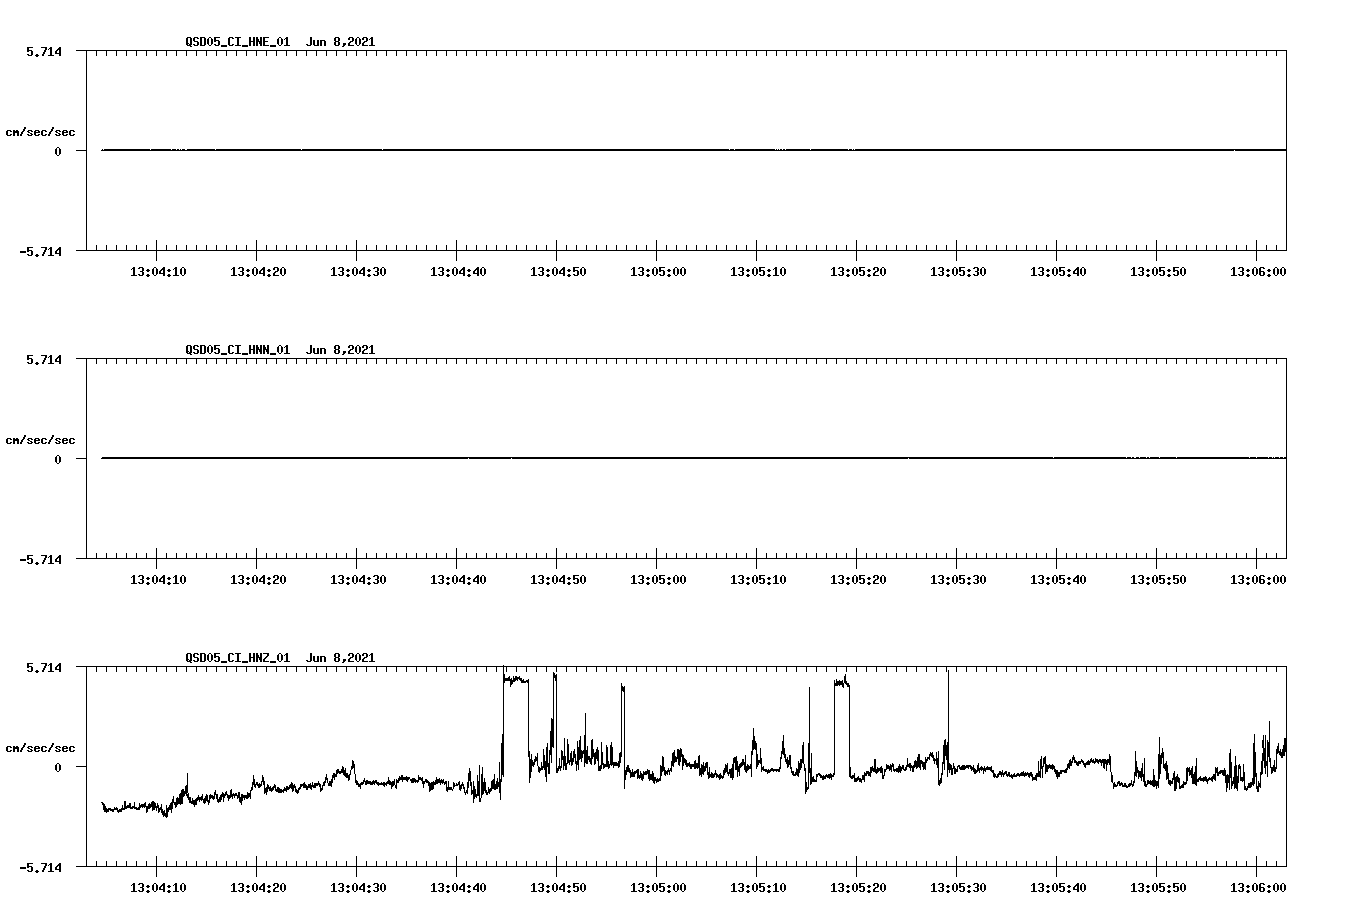
Task: Click the 0 axis label of HNN plot
Action: pyautogui.click(x=58, y=459)
